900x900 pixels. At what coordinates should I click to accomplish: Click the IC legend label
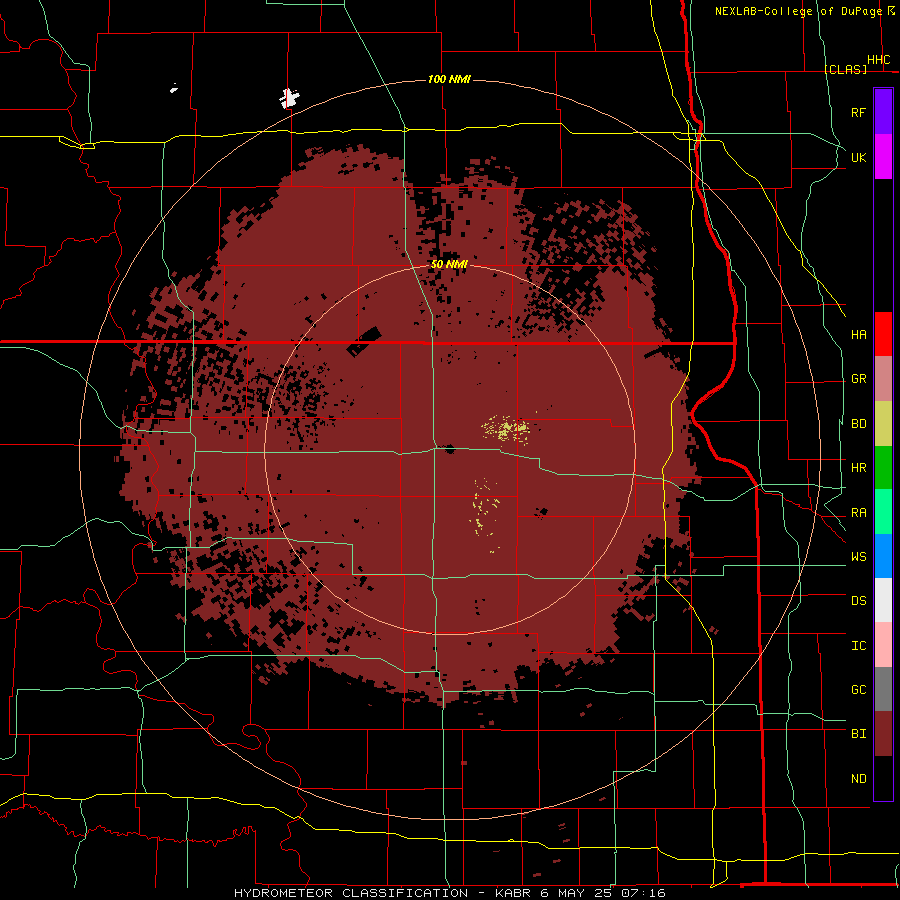[859, 646]
